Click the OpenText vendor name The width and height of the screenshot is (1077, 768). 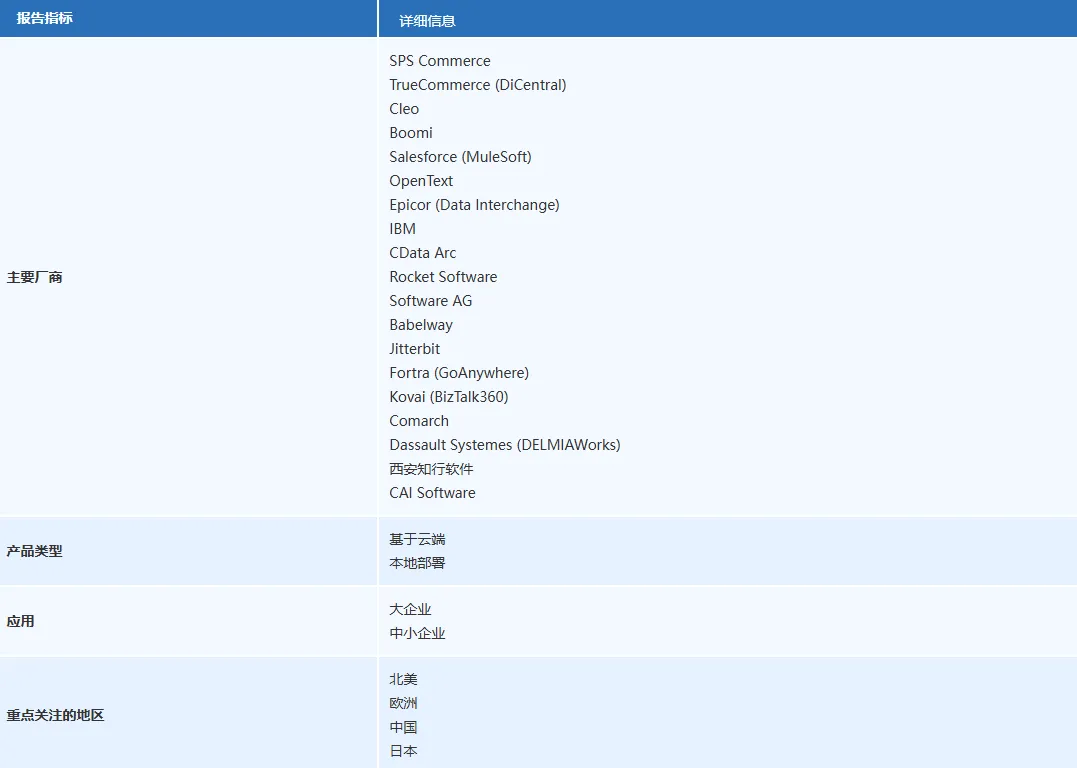tap(421, 181)
